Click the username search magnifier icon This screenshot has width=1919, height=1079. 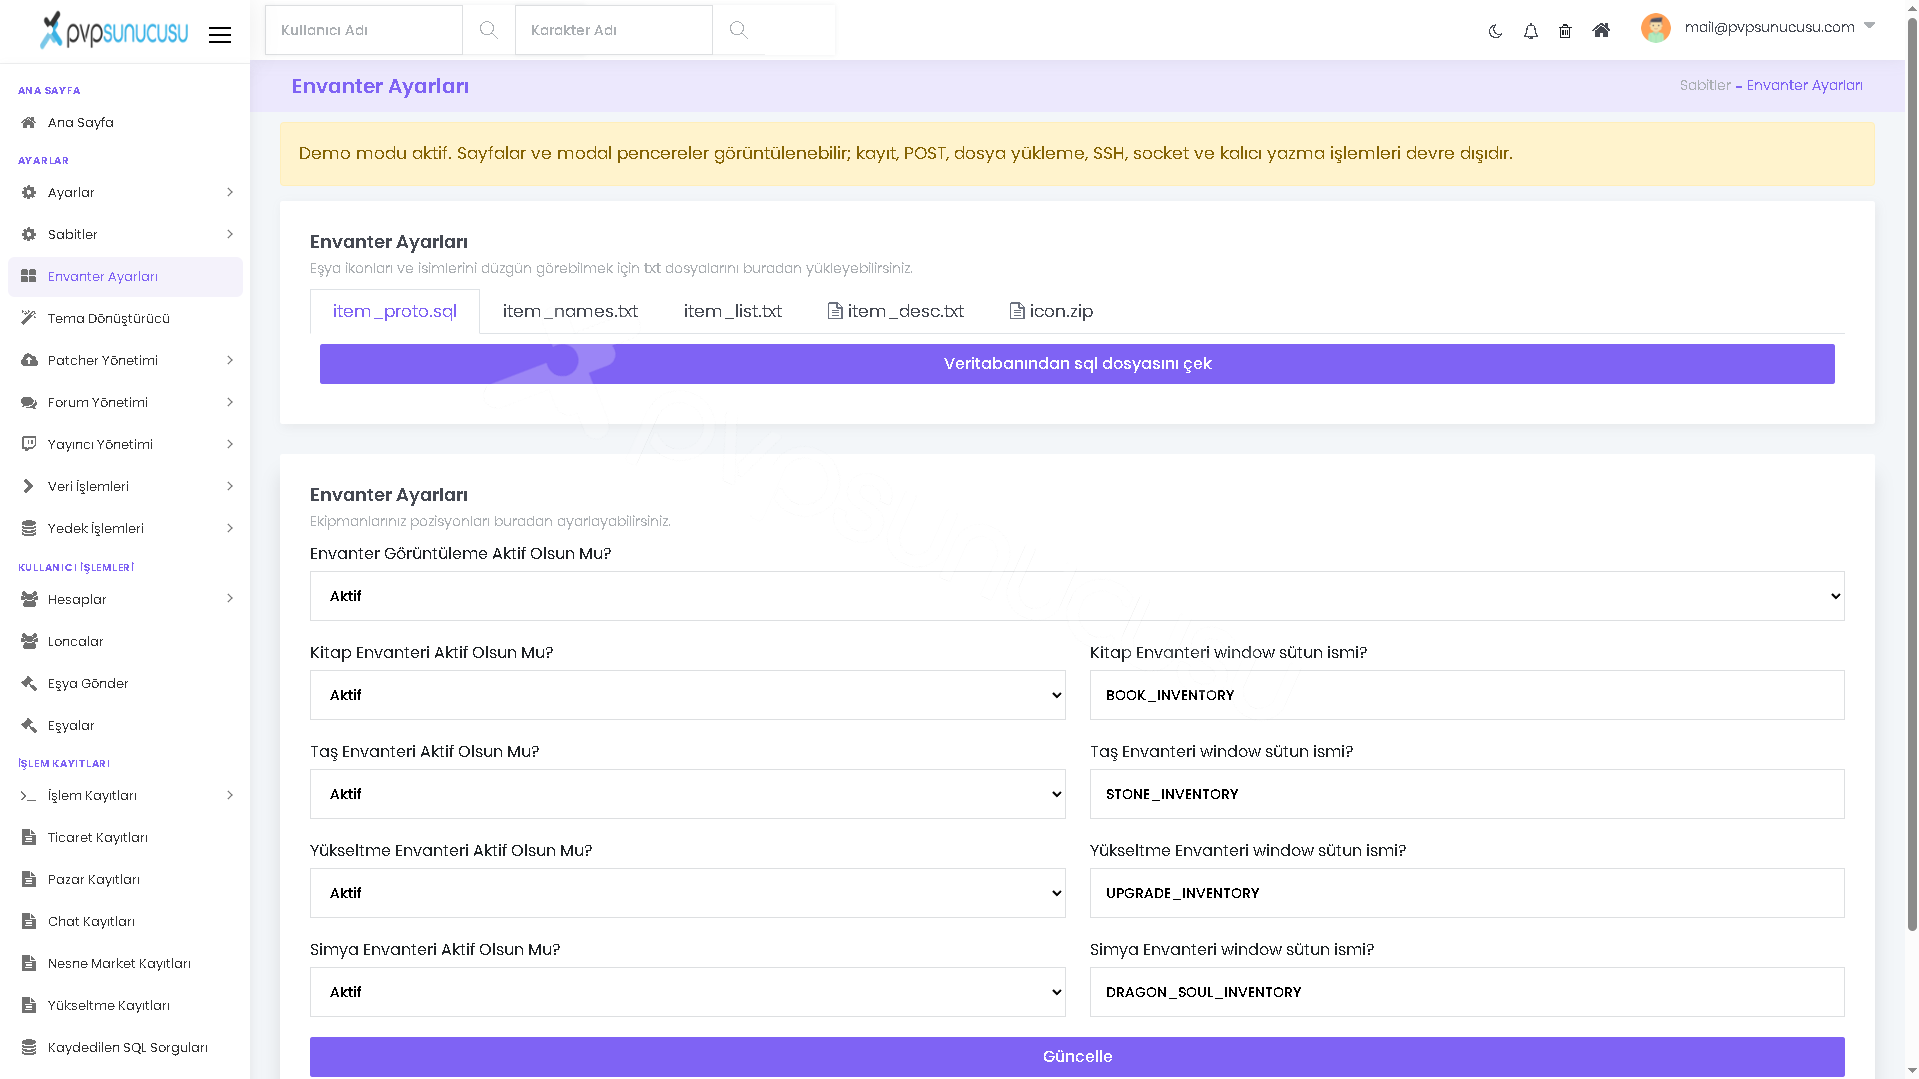tap(488, 30)
